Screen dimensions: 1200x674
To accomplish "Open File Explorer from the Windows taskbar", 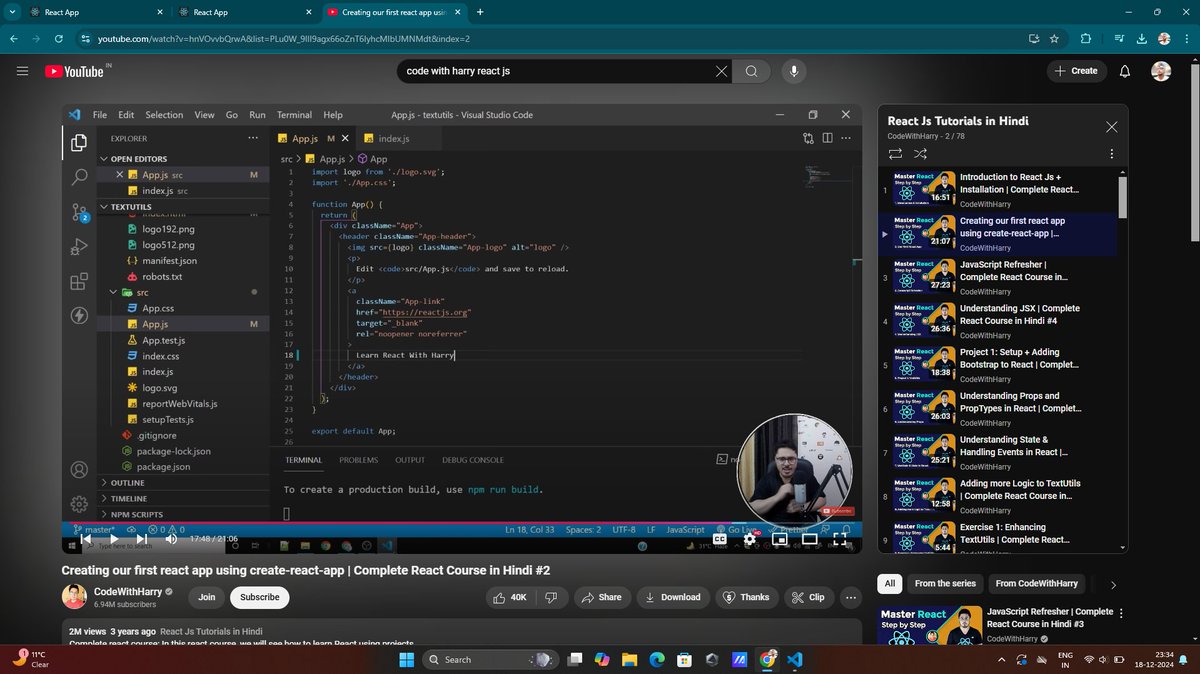I will point(628,660).
